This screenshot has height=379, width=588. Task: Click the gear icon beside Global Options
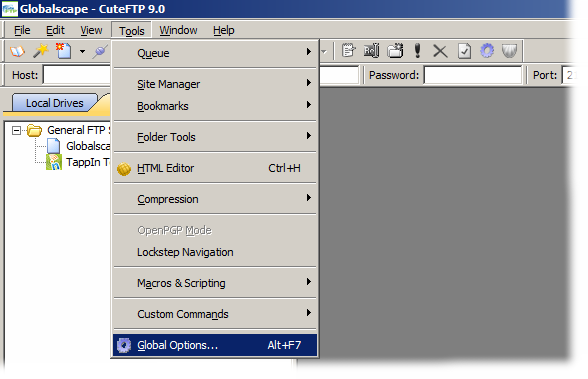pos(124,345)
